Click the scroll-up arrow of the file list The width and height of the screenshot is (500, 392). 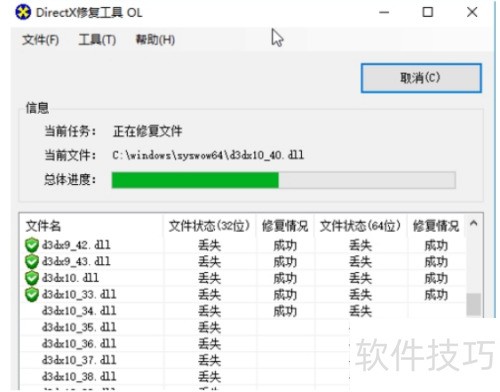click(473, 223)
